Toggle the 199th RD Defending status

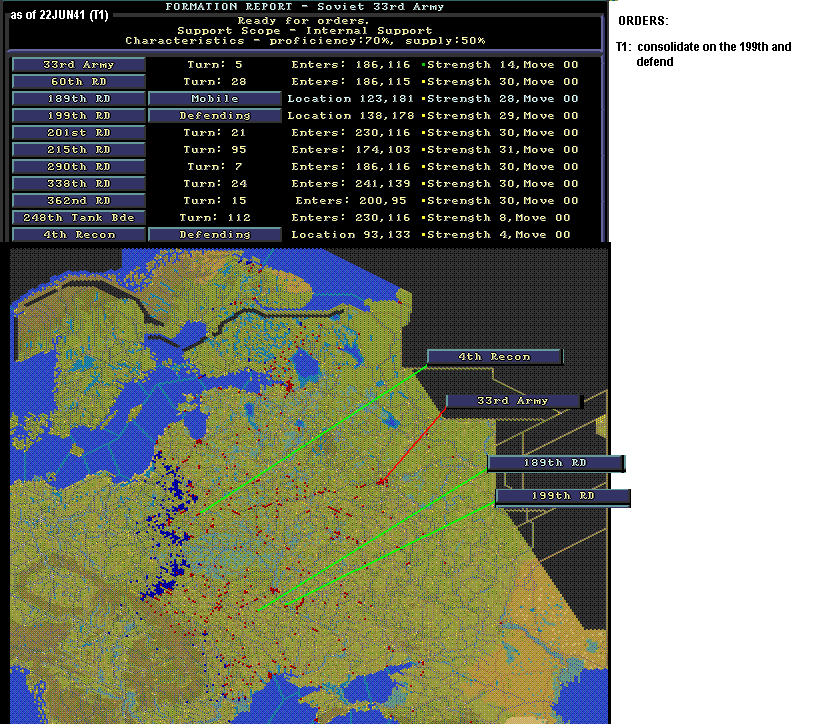pos(215,116)
